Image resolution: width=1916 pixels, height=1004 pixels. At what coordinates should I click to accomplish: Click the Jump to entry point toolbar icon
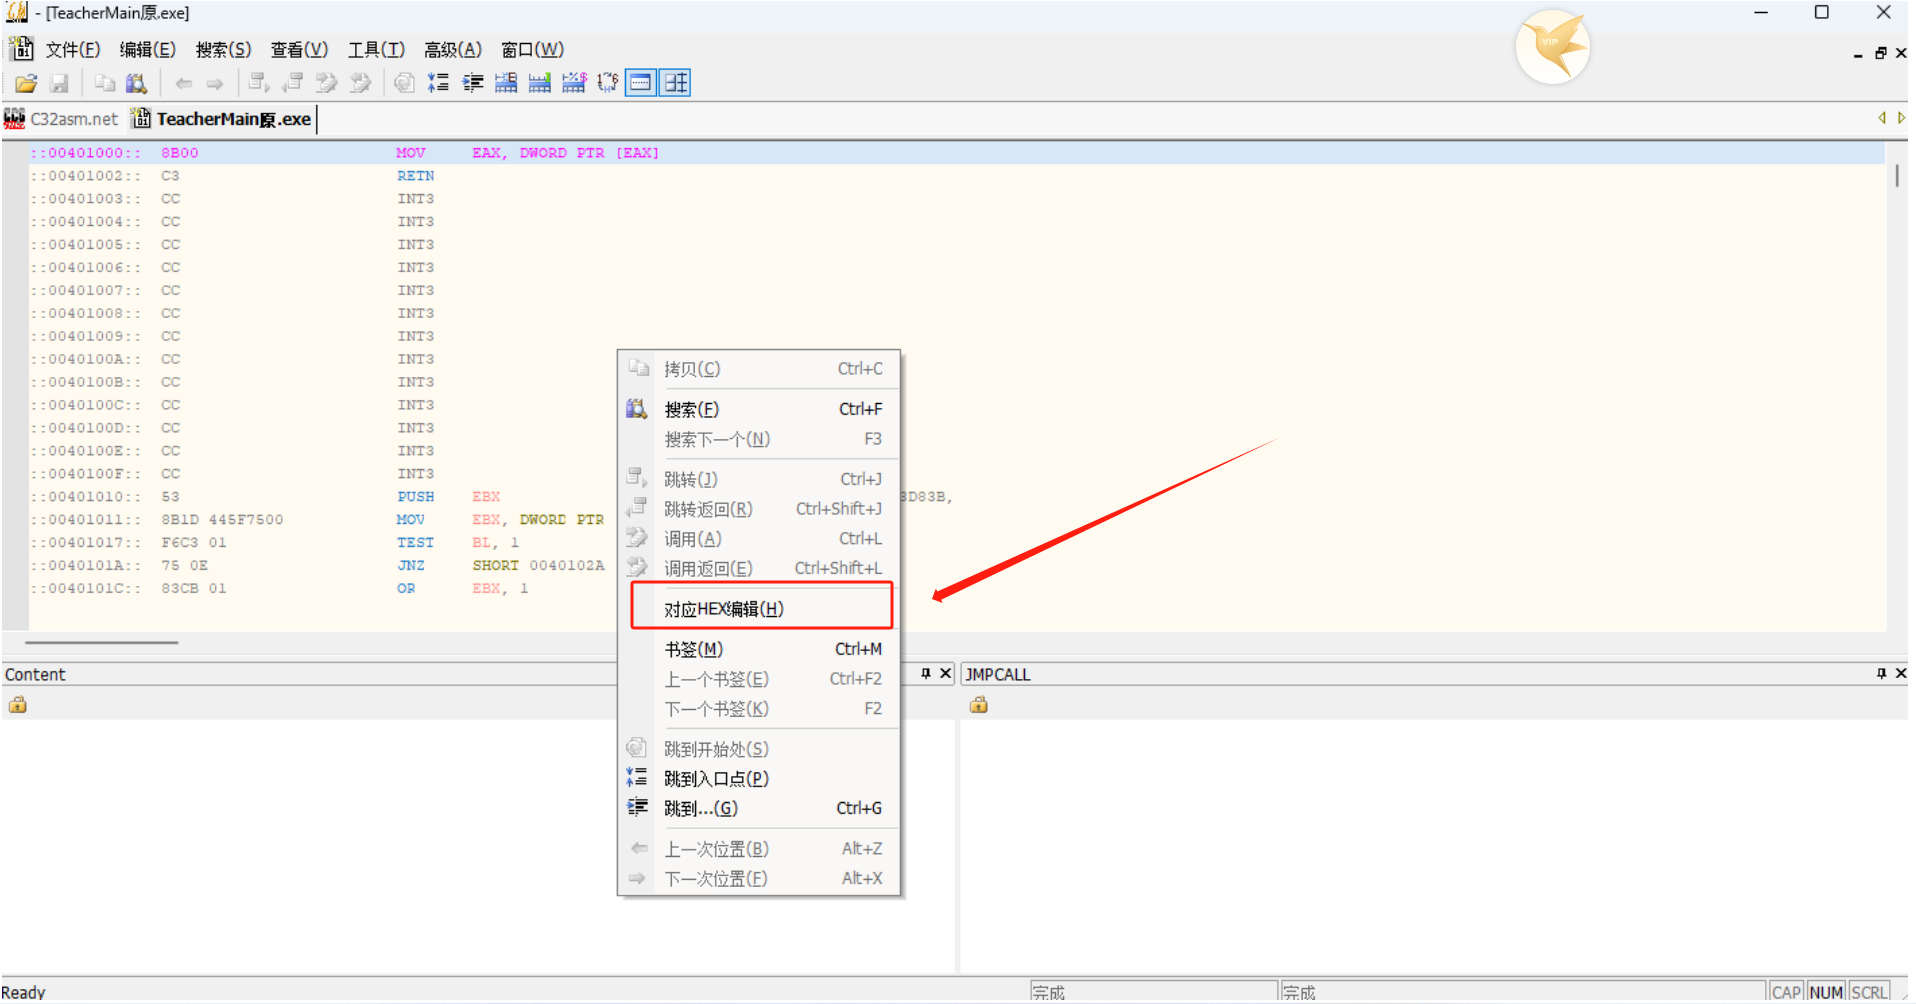click(438, 83)
